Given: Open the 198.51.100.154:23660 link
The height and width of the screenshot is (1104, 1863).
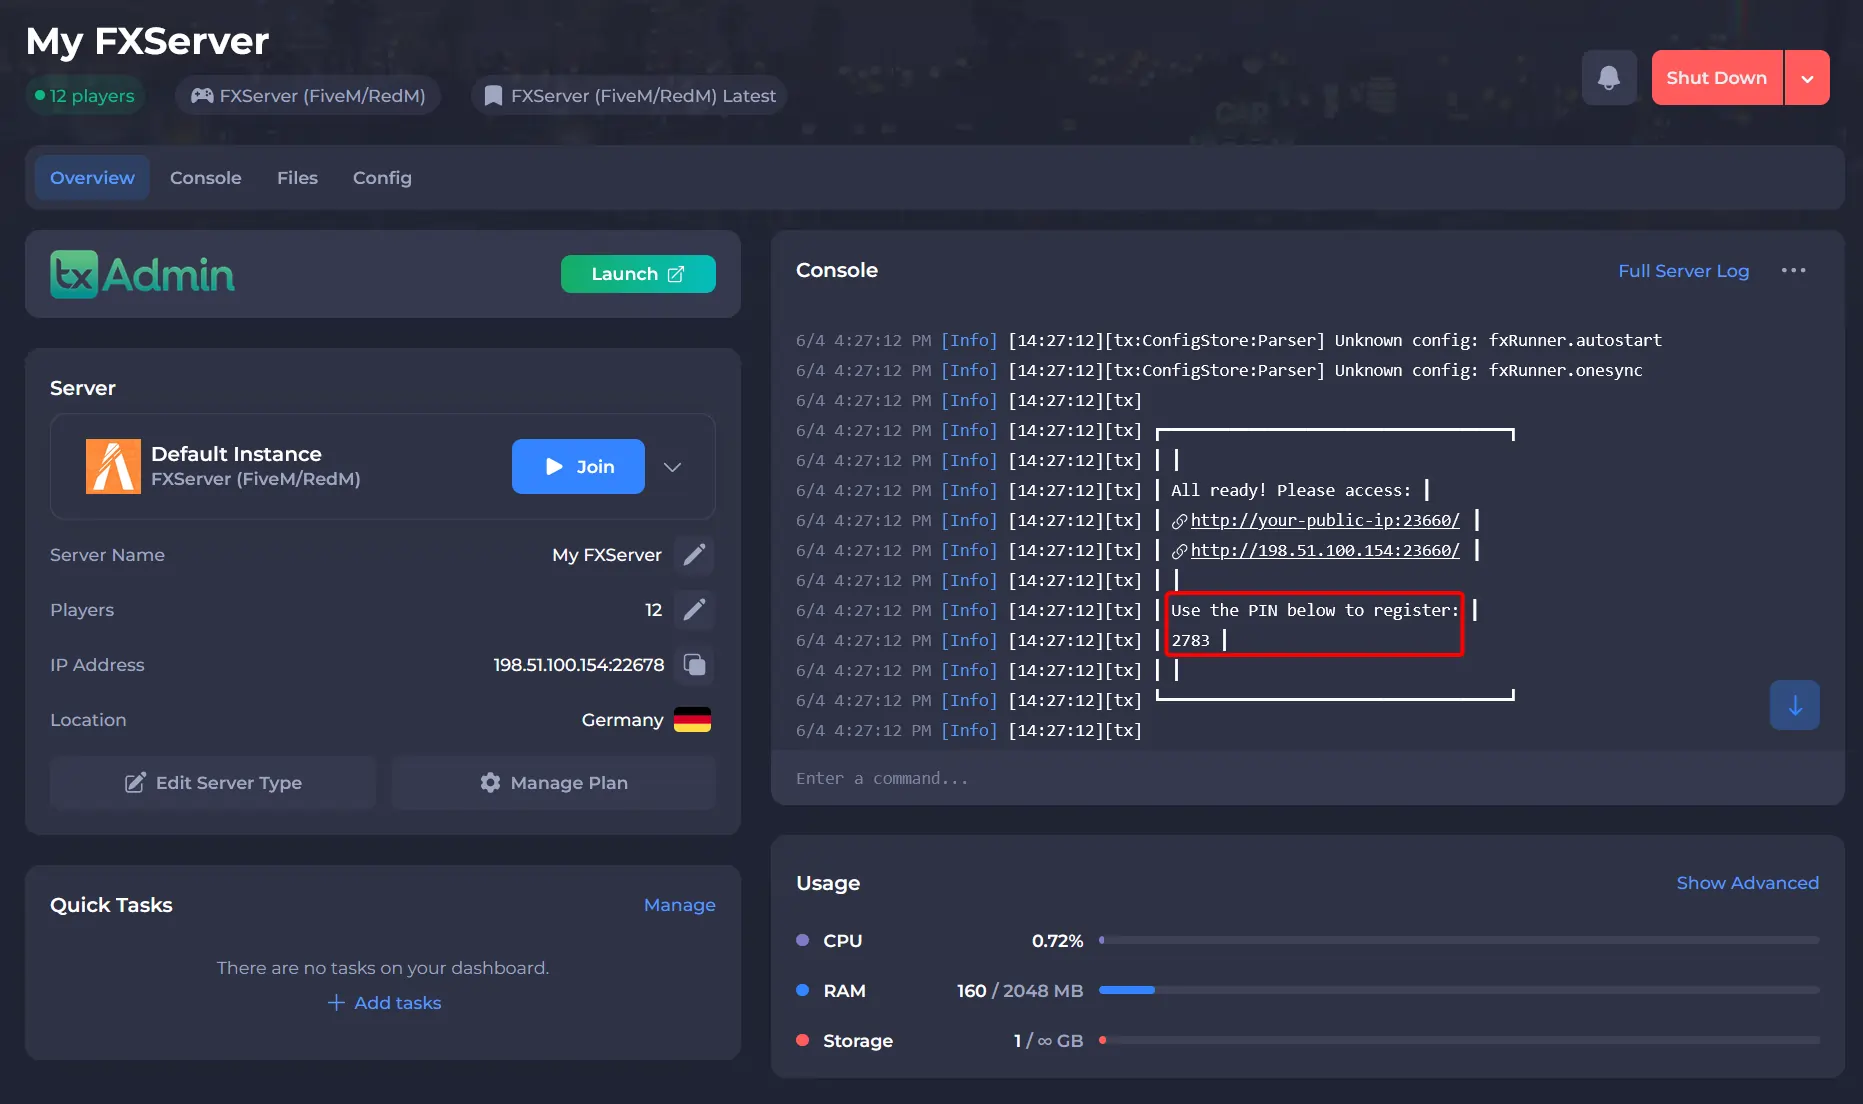Looking at the screenshot, I should 1325,550.
